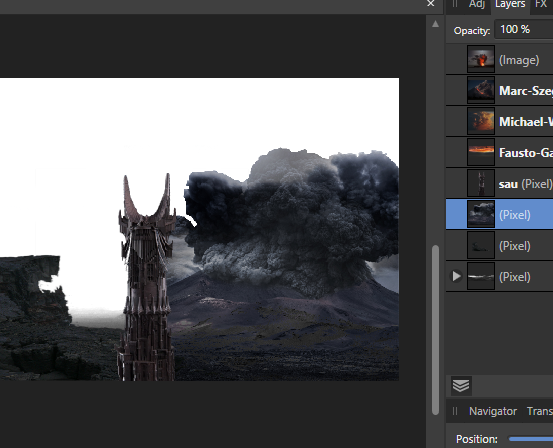553x448 pixels.
Task: Click the 'Opacity:' label
Action: pos(472,31)
